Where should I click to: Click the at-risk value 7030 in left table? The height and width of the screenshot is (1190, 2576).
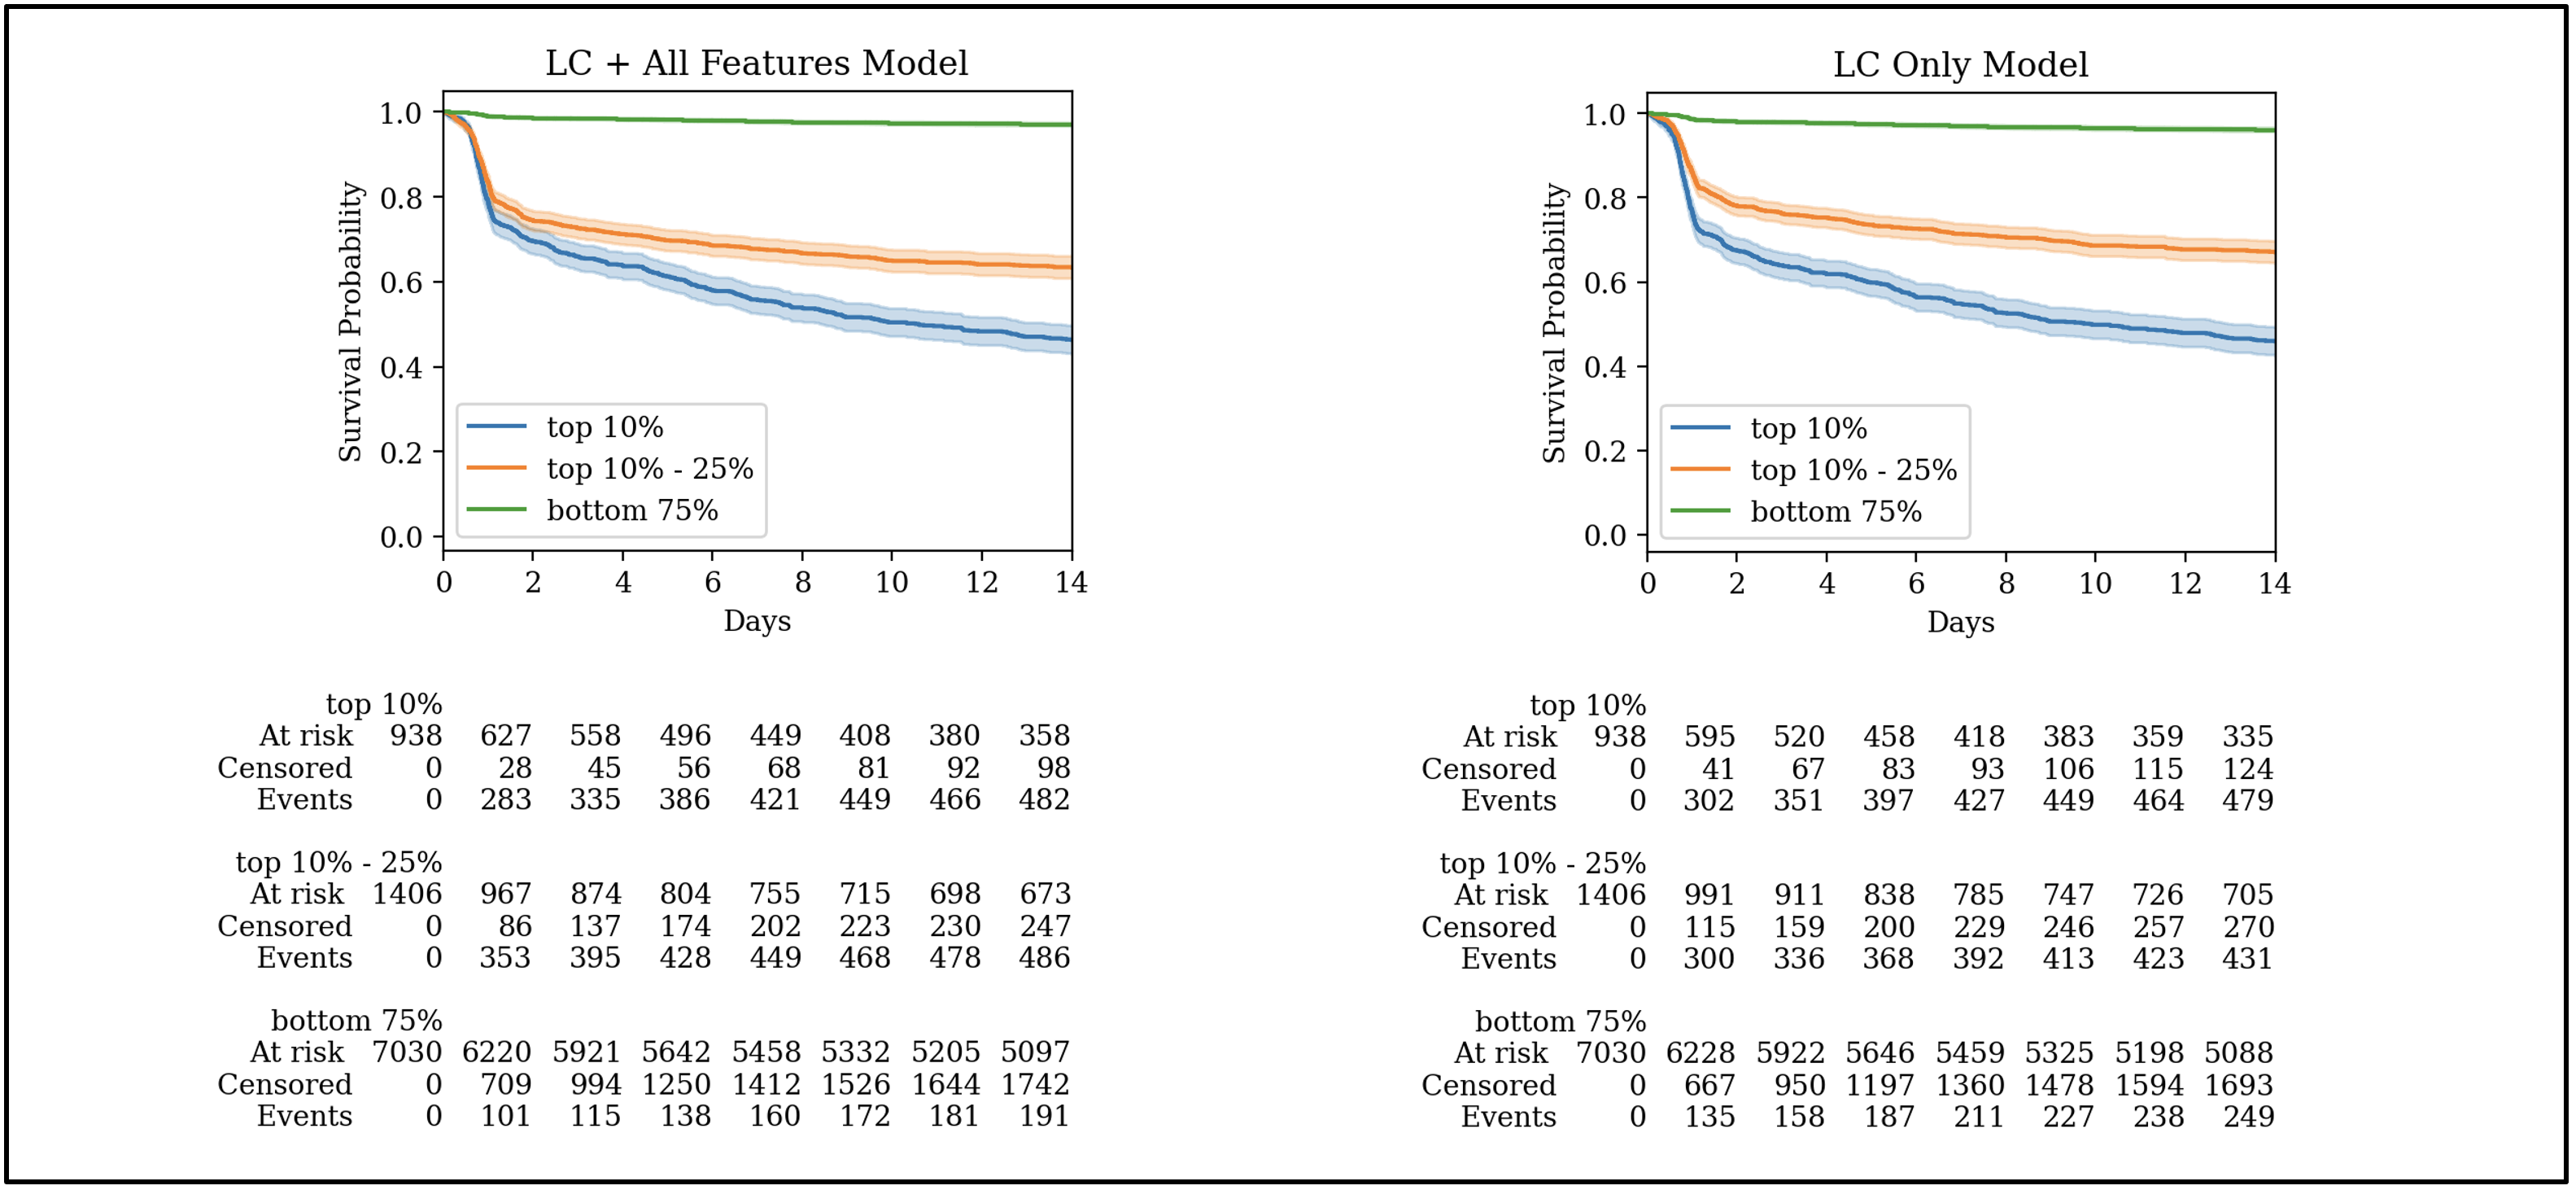pyautogui.click(x=407, y=1052)
